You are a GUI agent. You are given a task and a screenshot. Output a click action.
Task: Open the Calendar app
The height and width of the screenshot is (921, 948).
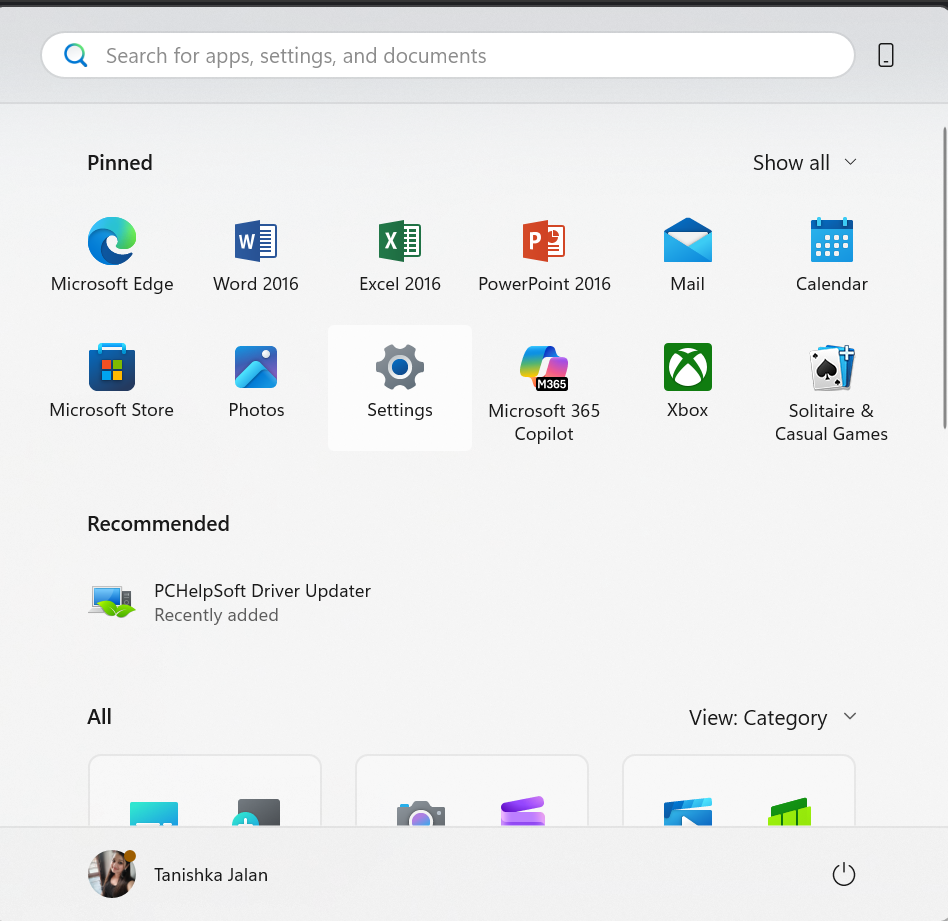tap(831, 255)
